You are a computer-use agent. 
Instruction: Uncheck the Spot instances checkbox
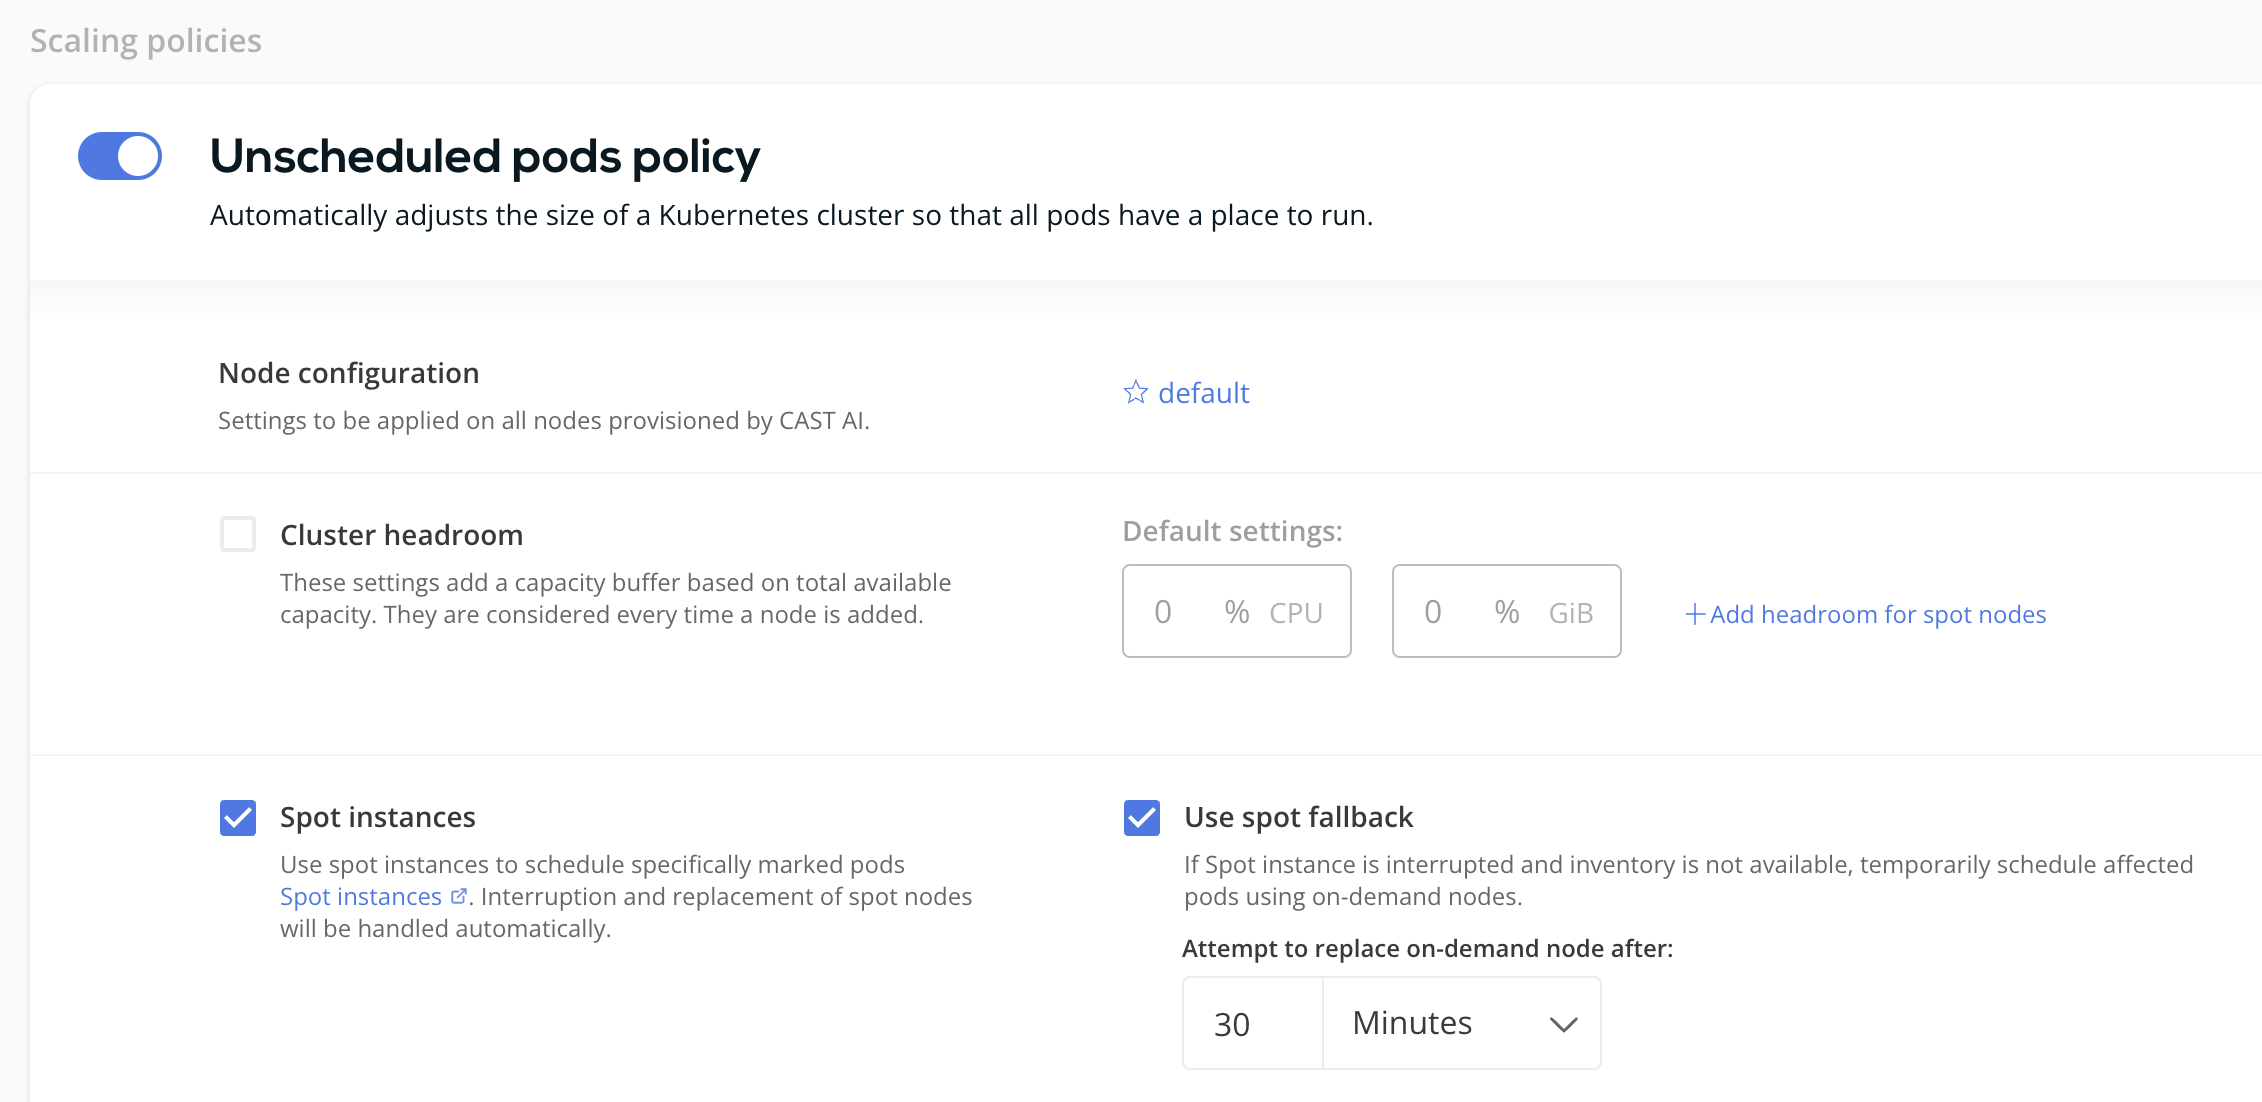pyautogui.click(x=238, y=817)
